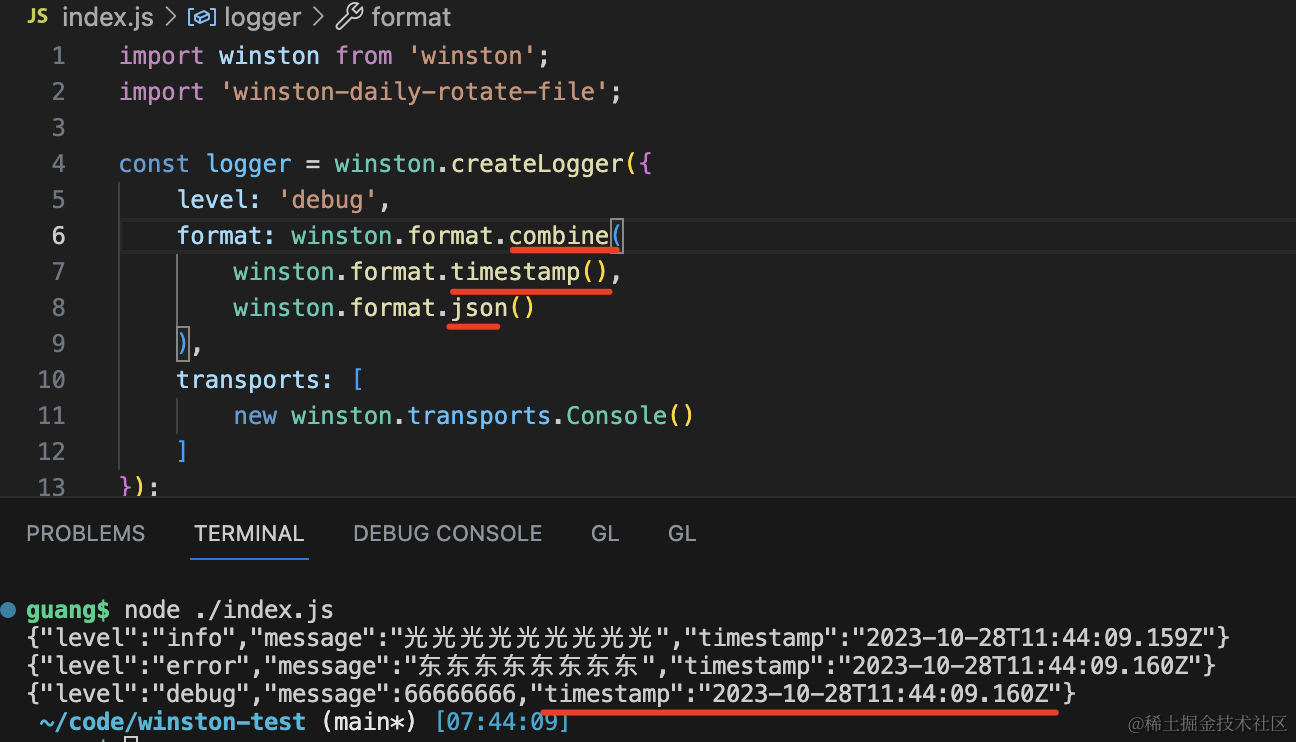Click json() call on line 8

click(x=493, y=308)
